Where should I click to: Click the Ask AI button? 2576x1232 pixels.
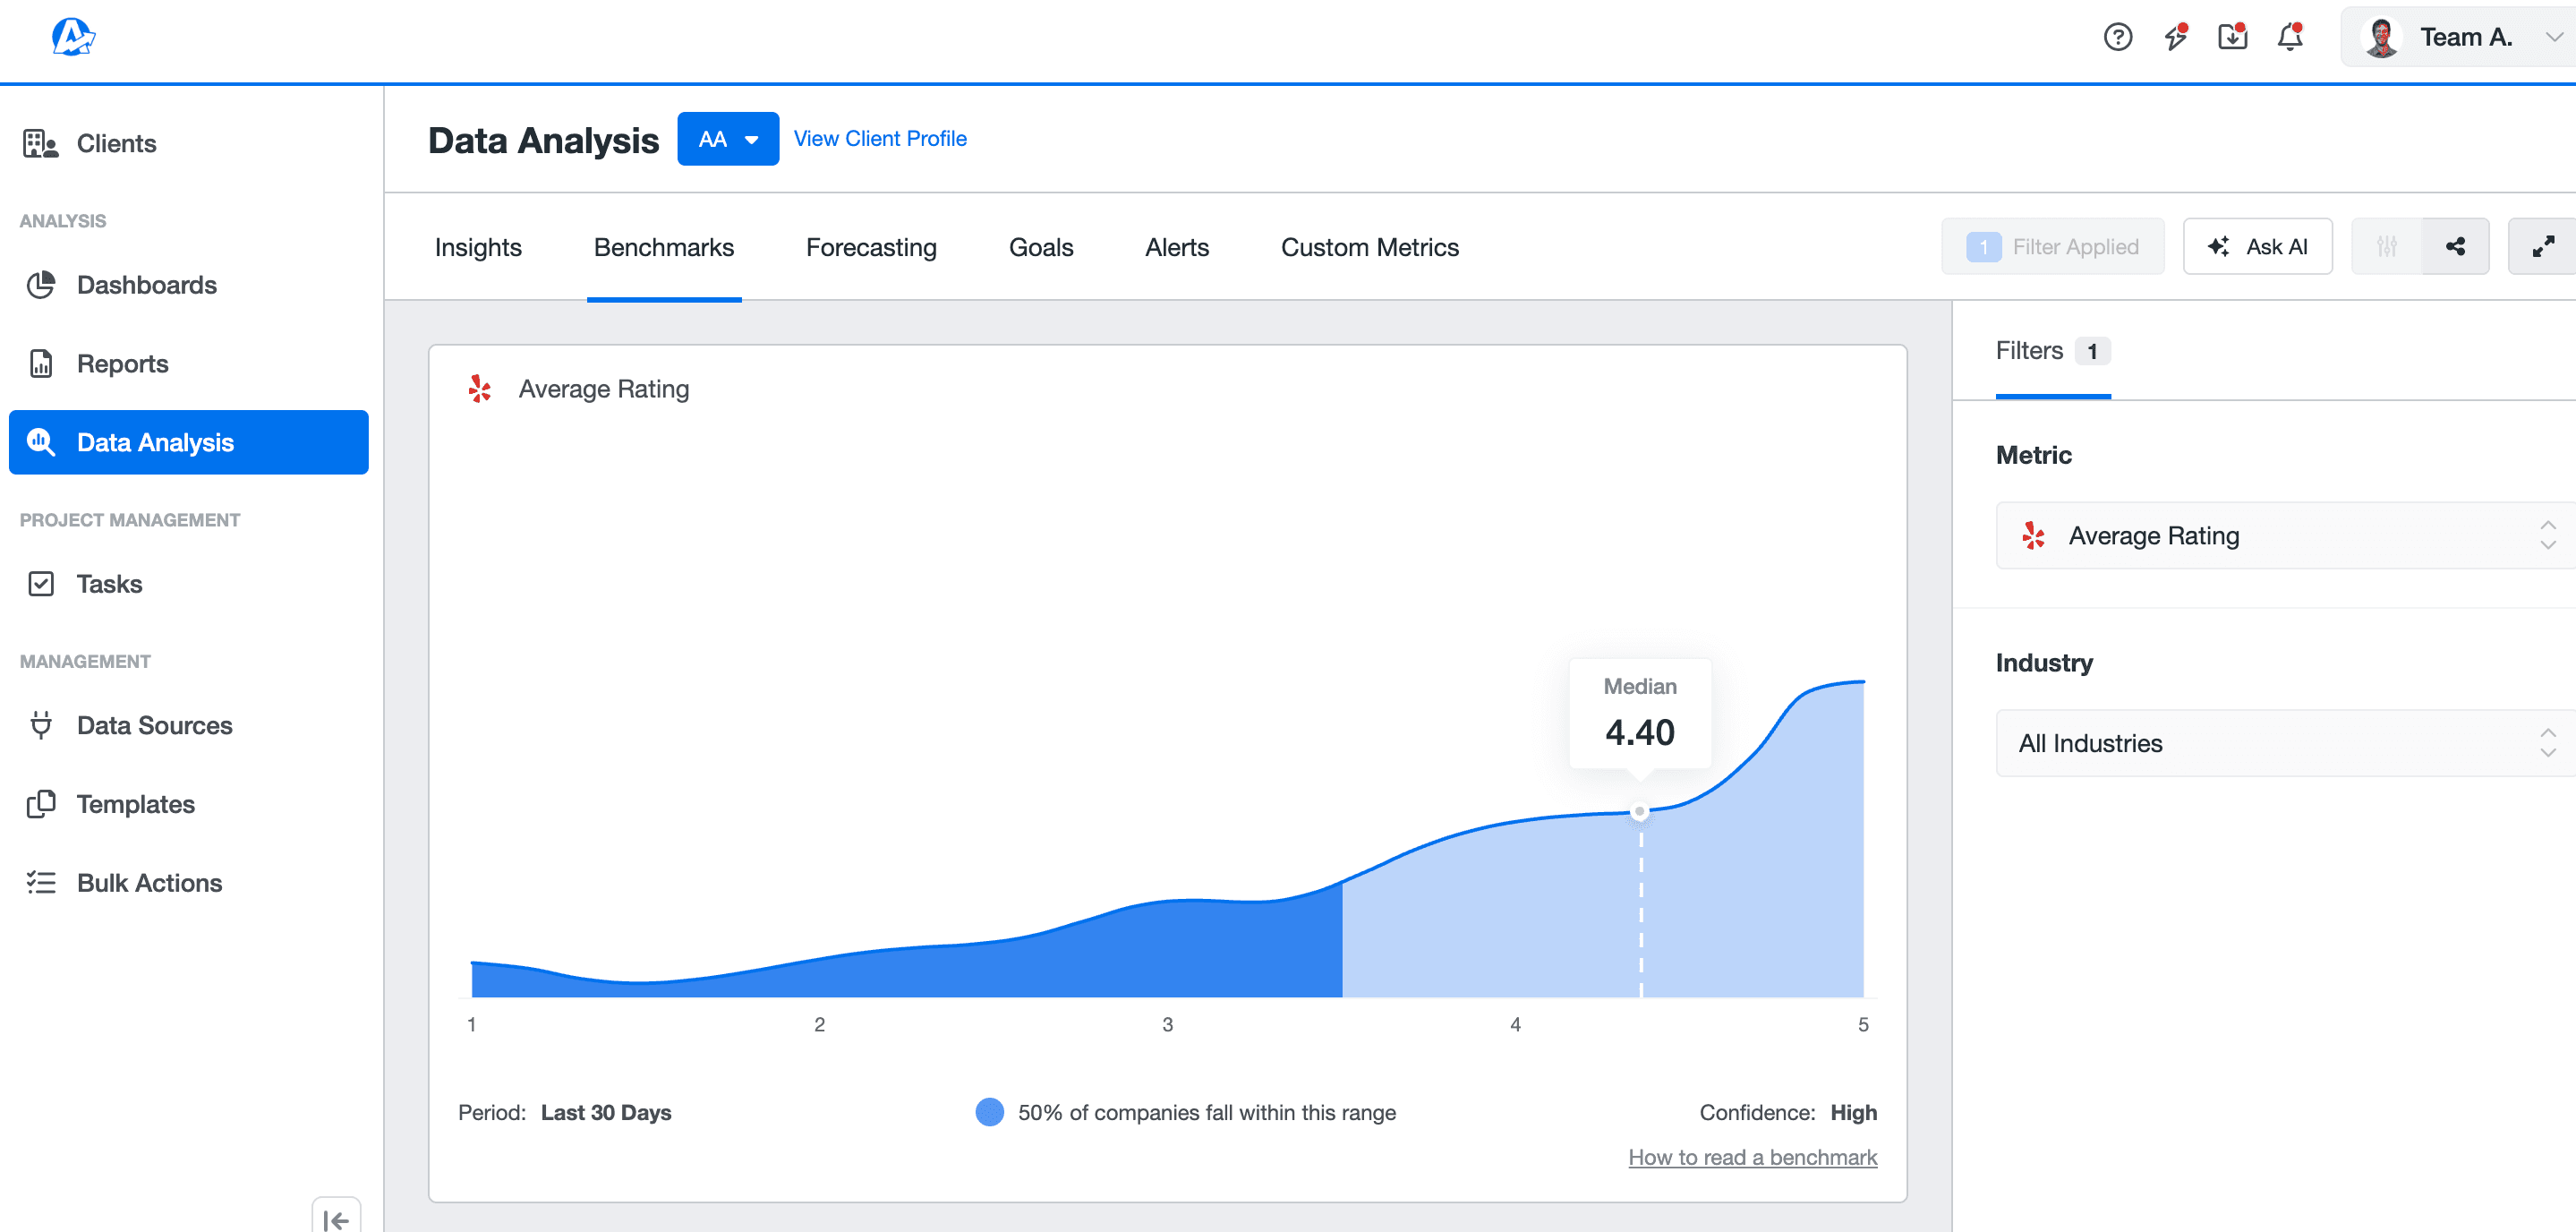click(2258, 246)
